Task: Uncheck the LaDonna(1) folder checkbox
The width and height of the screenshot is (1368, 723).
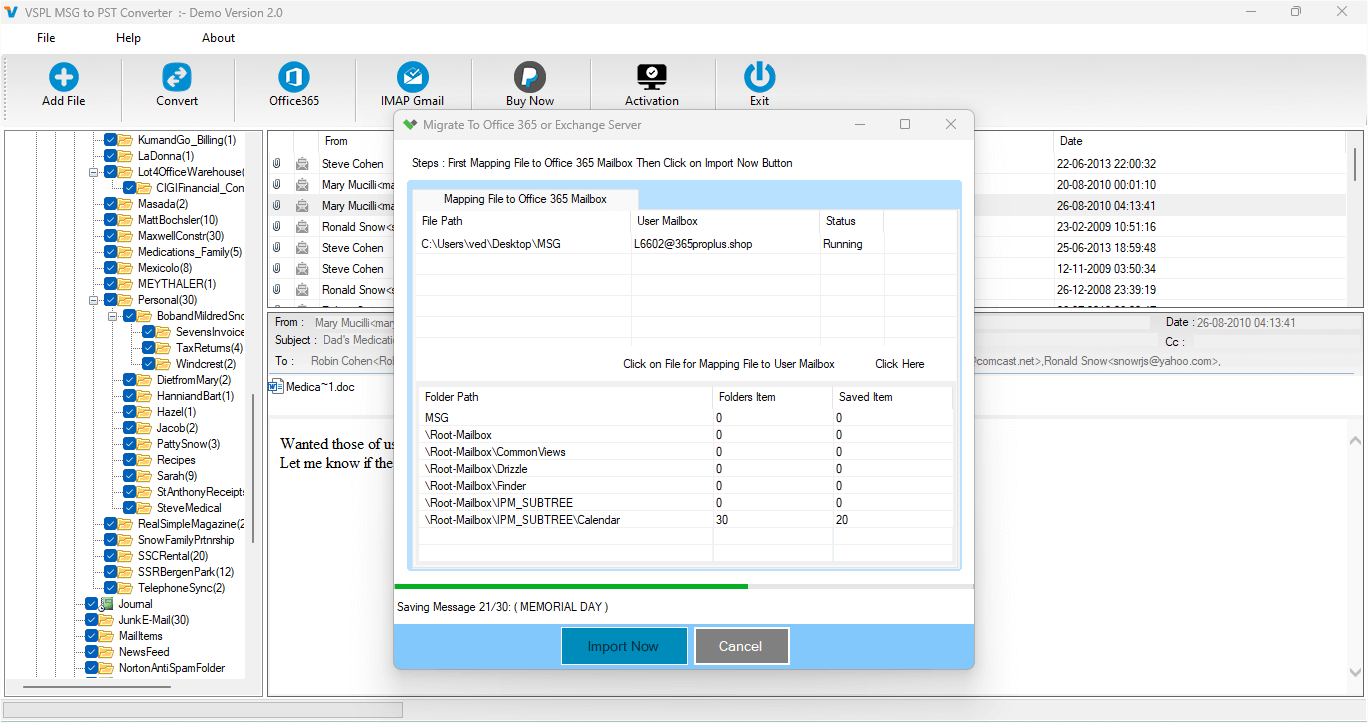Action: [111, 156]
